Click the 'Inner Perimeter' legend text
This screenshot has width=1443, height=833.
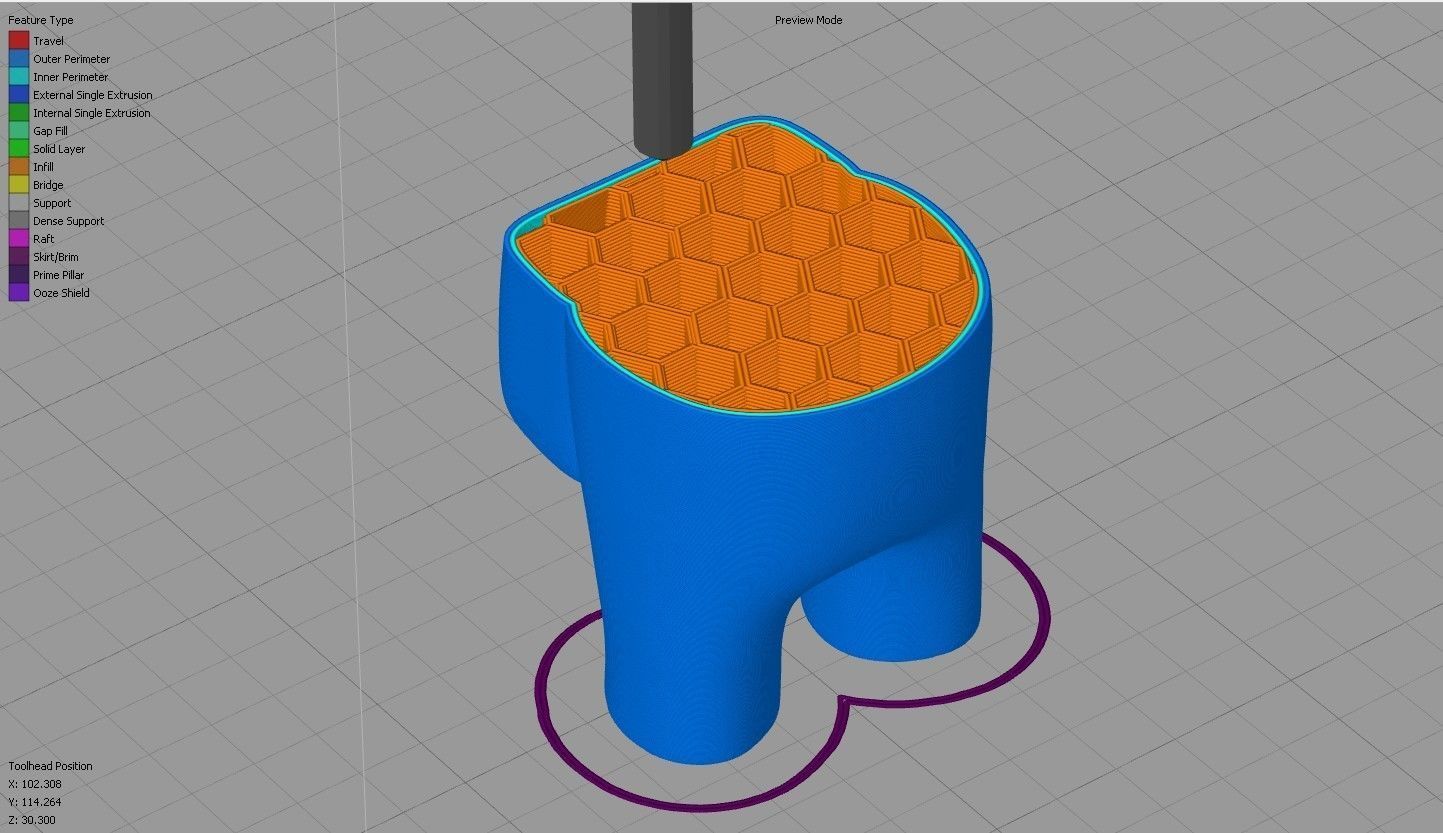71,77
